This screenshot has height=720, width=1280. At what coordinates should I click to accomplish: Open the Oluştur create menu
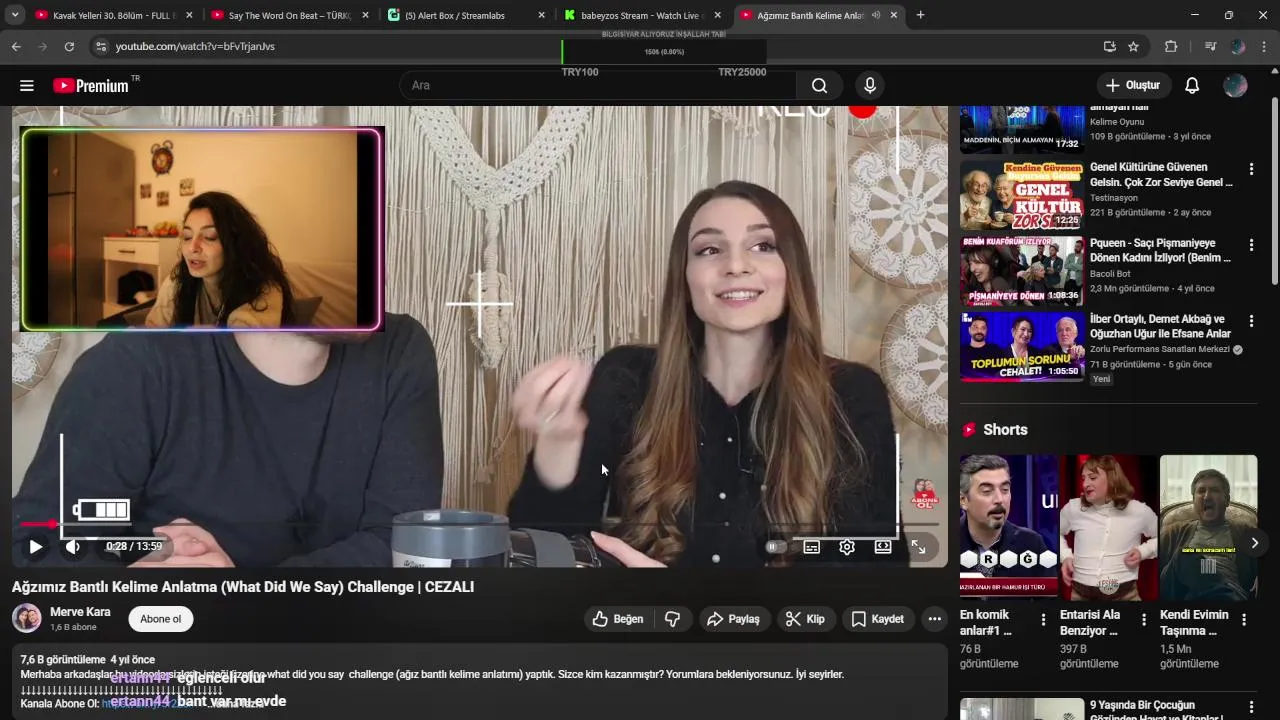[x=1134, y=86]
